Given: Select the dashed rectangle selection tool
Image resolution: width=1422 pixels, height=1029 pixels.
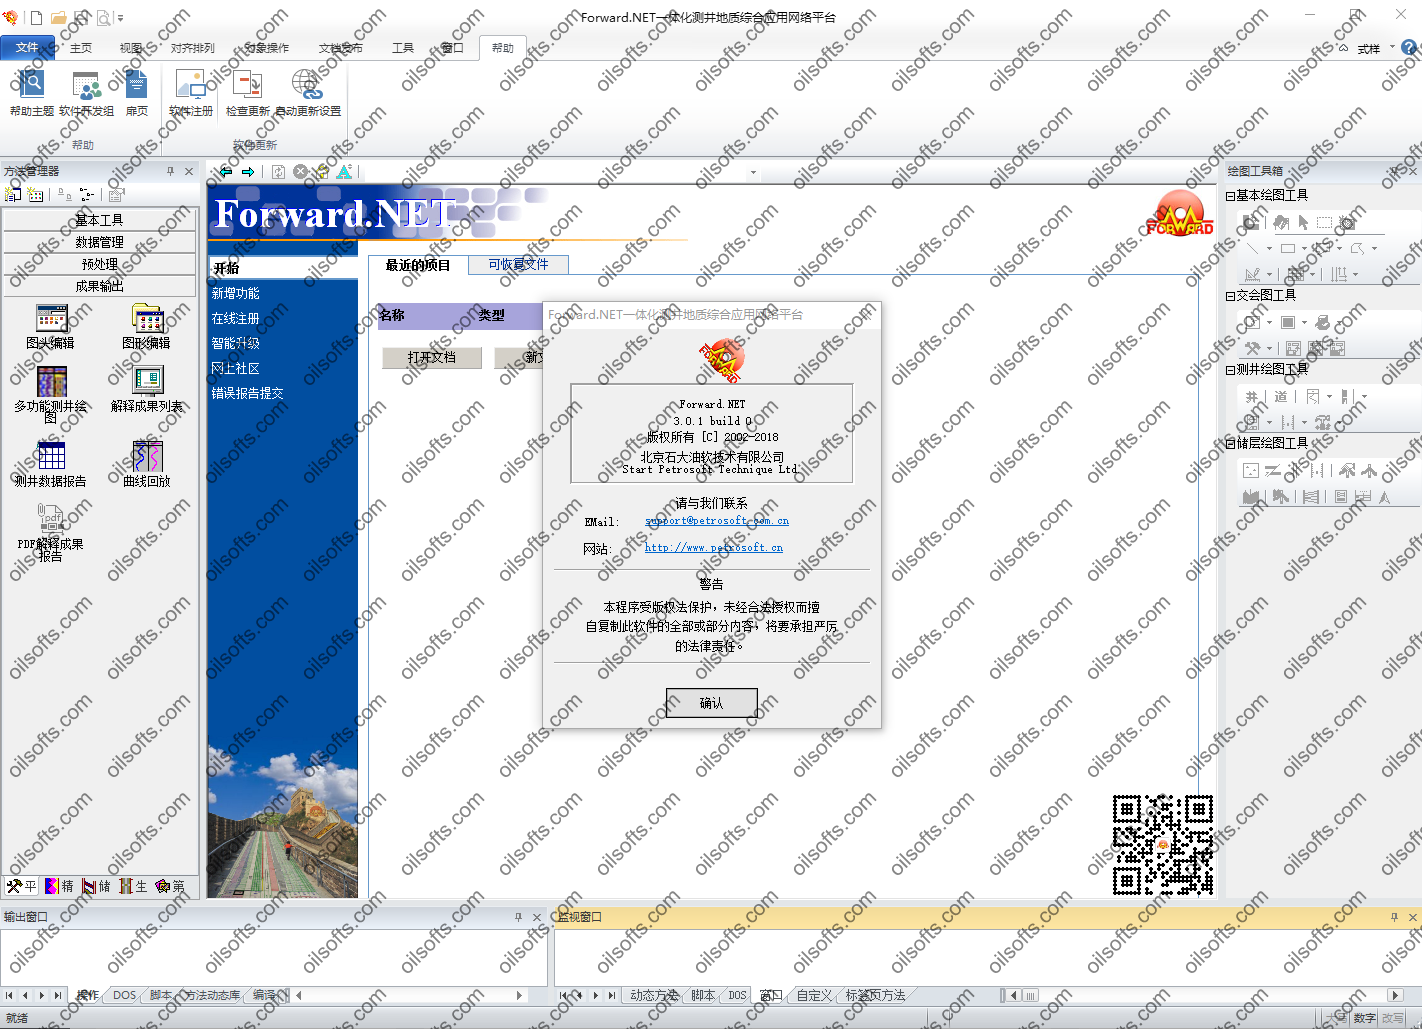Looking at the screenshot, I should tap(1324, 222).
